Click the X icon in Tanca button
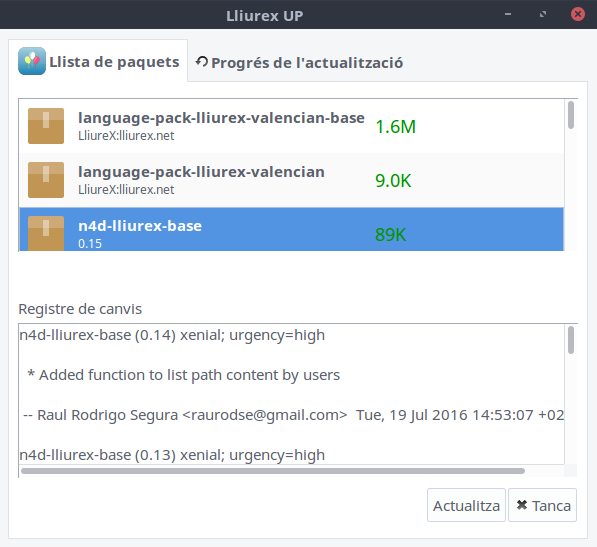 coord(522,505)
